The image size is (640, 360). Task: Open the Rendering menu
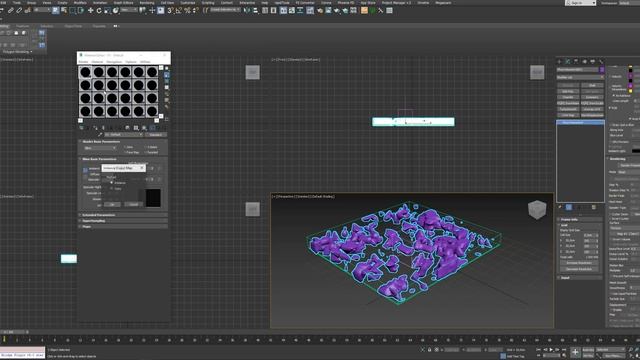[147, 2]
